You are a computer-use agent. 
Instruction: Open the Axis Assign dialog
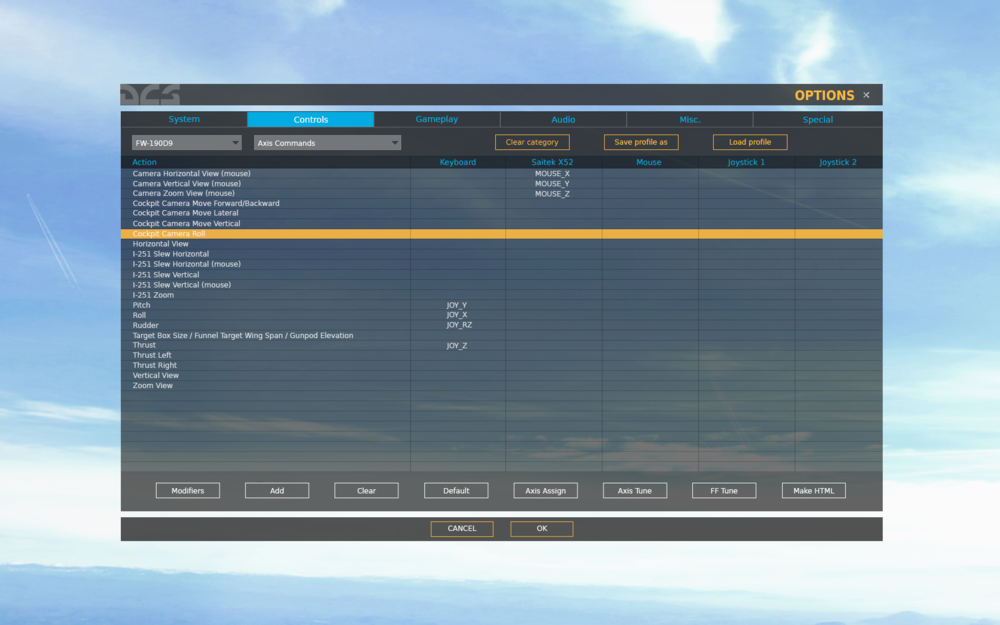(x=546, y=490)
